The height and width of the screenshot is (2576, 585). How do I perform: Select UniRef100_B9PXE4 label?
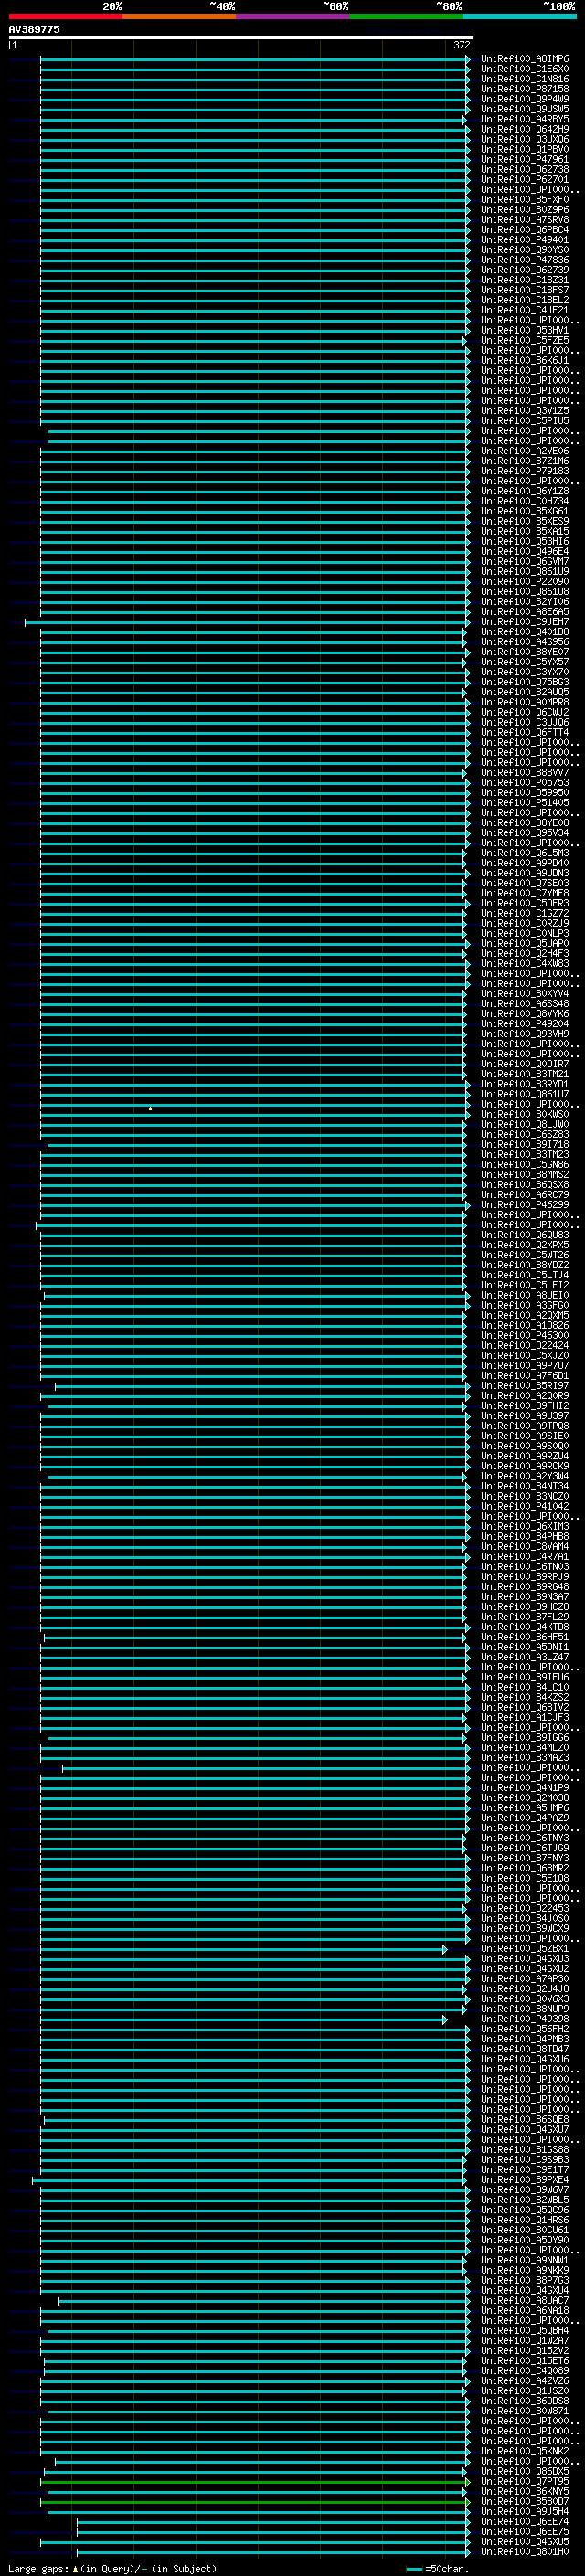point(524,2180)
